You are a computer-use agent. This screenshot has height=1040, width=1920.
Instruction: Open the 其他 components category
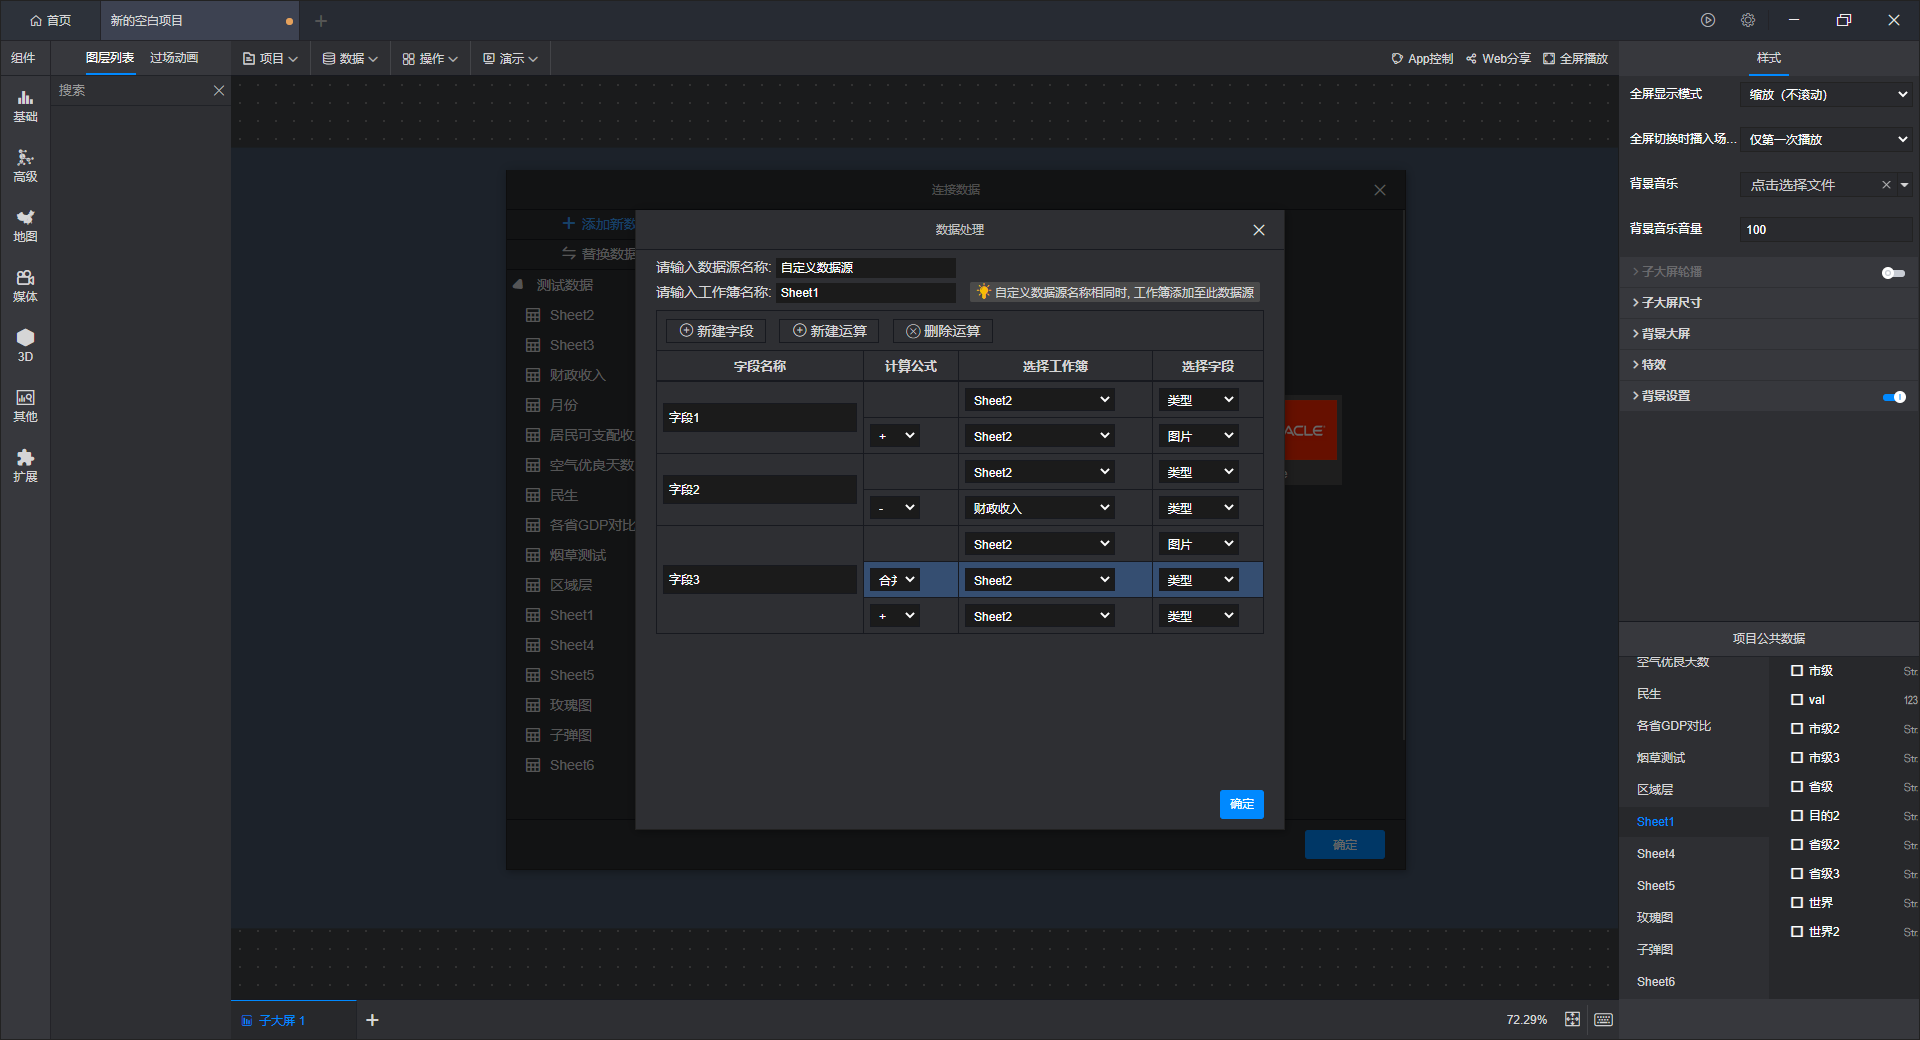coord(25,406)
